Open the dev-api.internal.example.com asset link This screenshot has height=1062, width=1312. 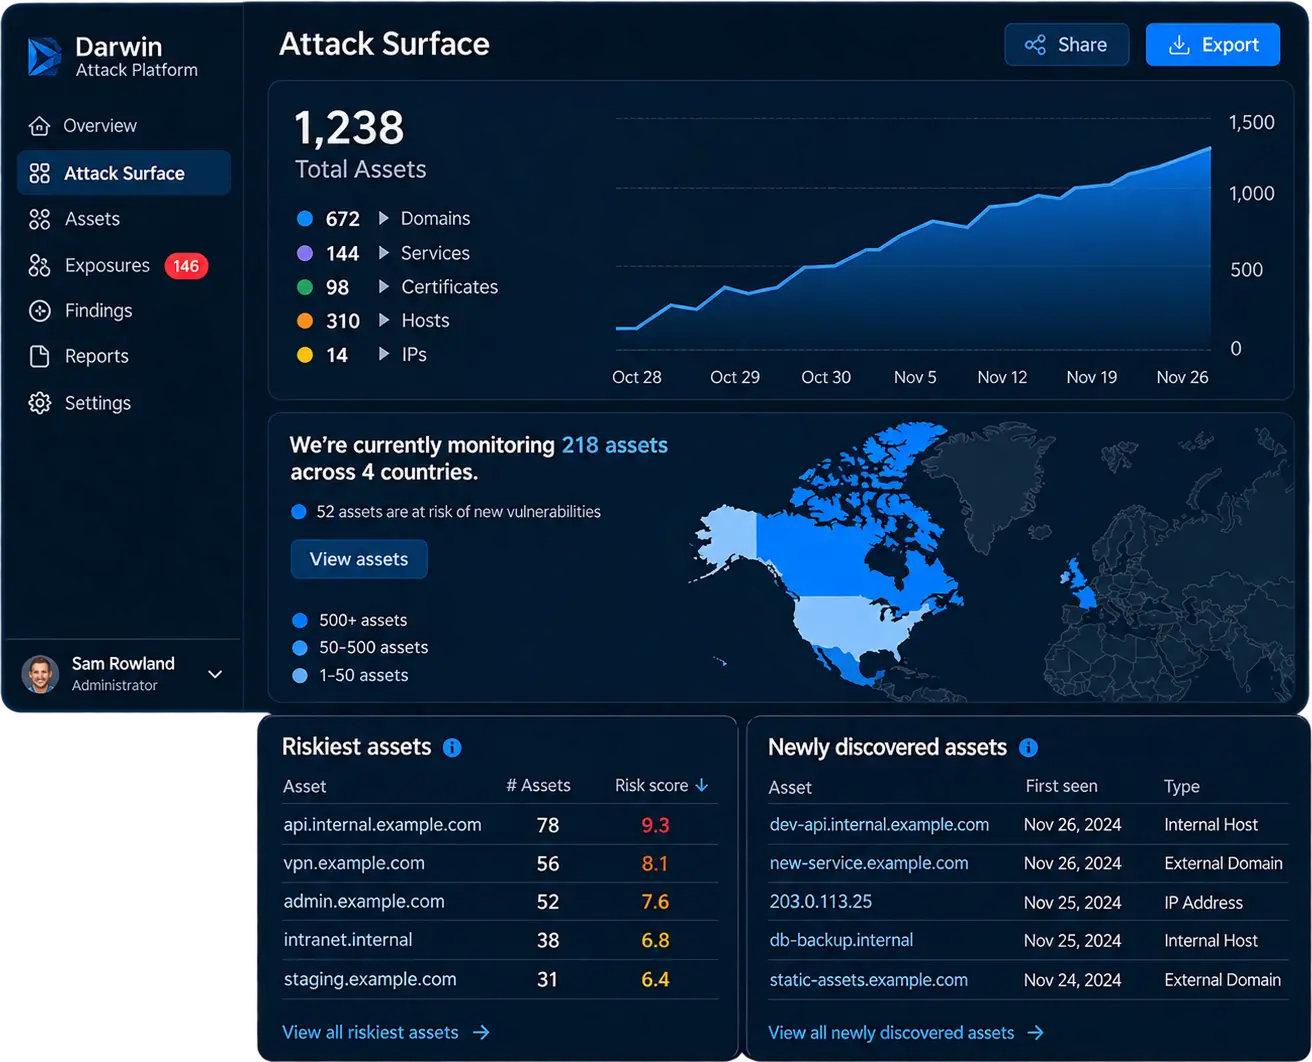tap(879, 824)
